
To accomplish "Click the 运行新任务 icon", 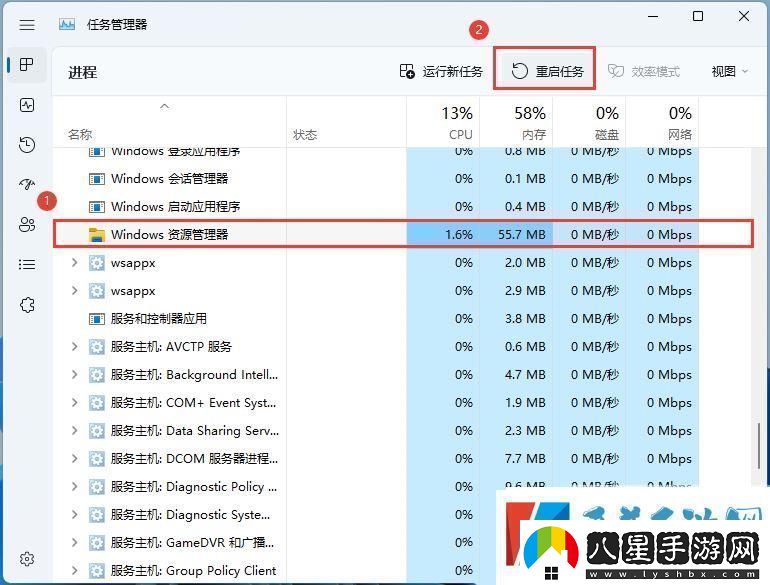I will pos(407,71).
